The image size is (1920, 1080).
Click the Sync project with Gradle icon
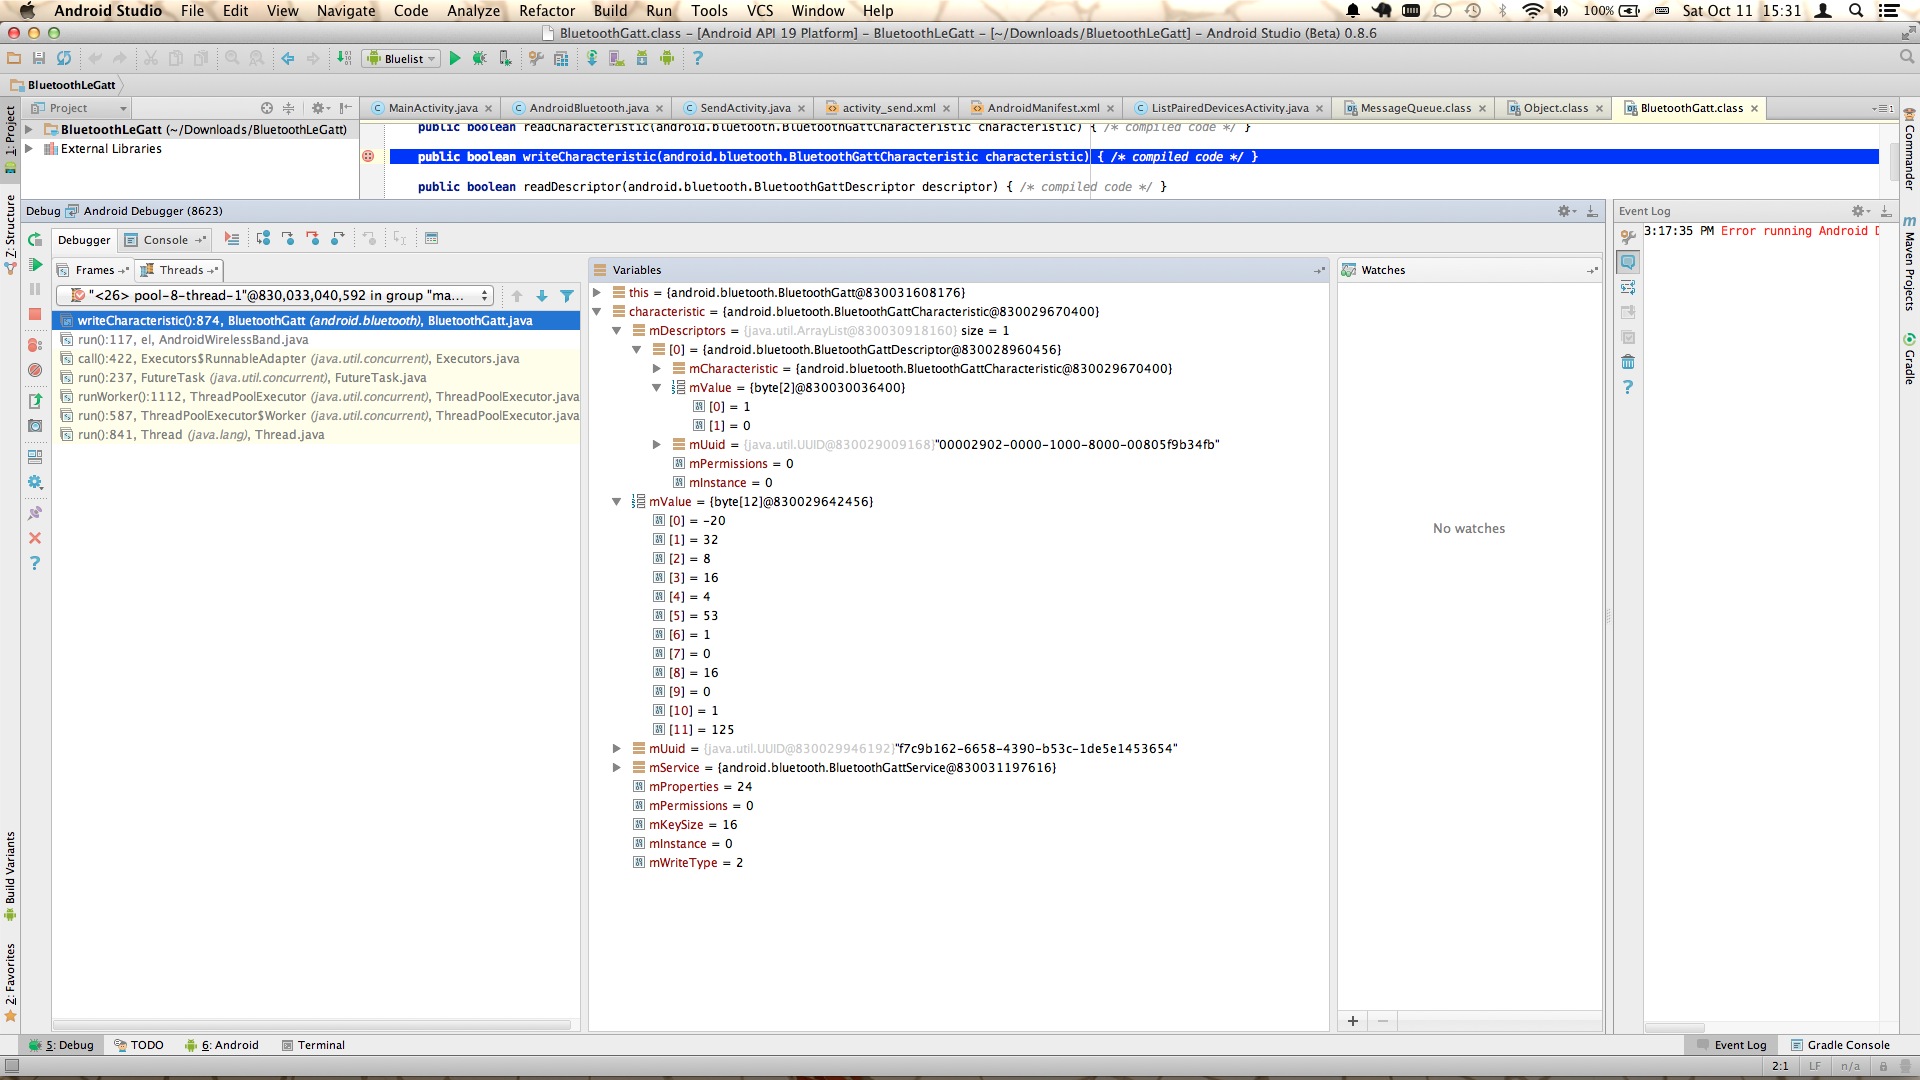[592, 58]
